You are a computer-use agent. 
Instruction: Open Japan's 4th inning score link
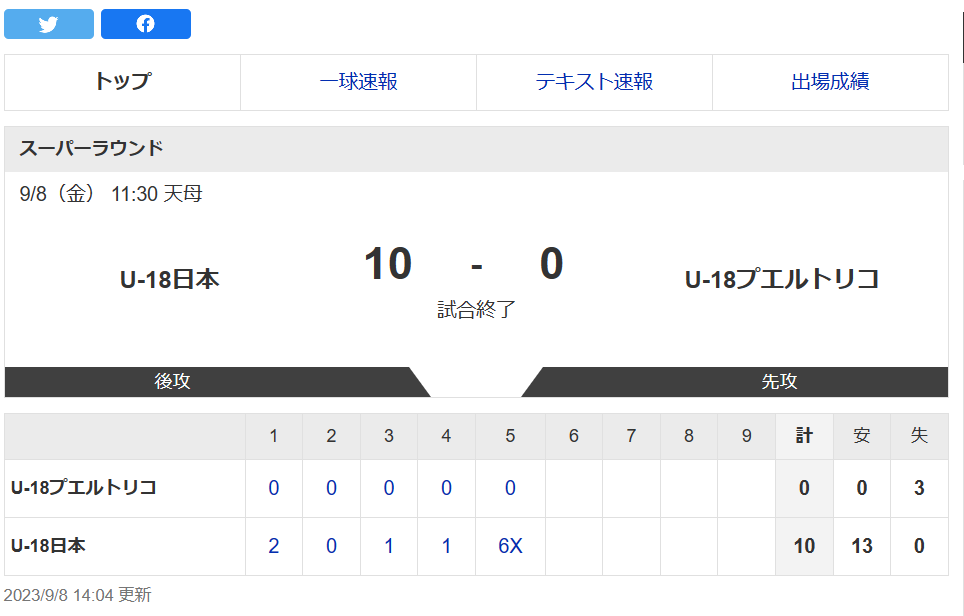pos(446,546)
